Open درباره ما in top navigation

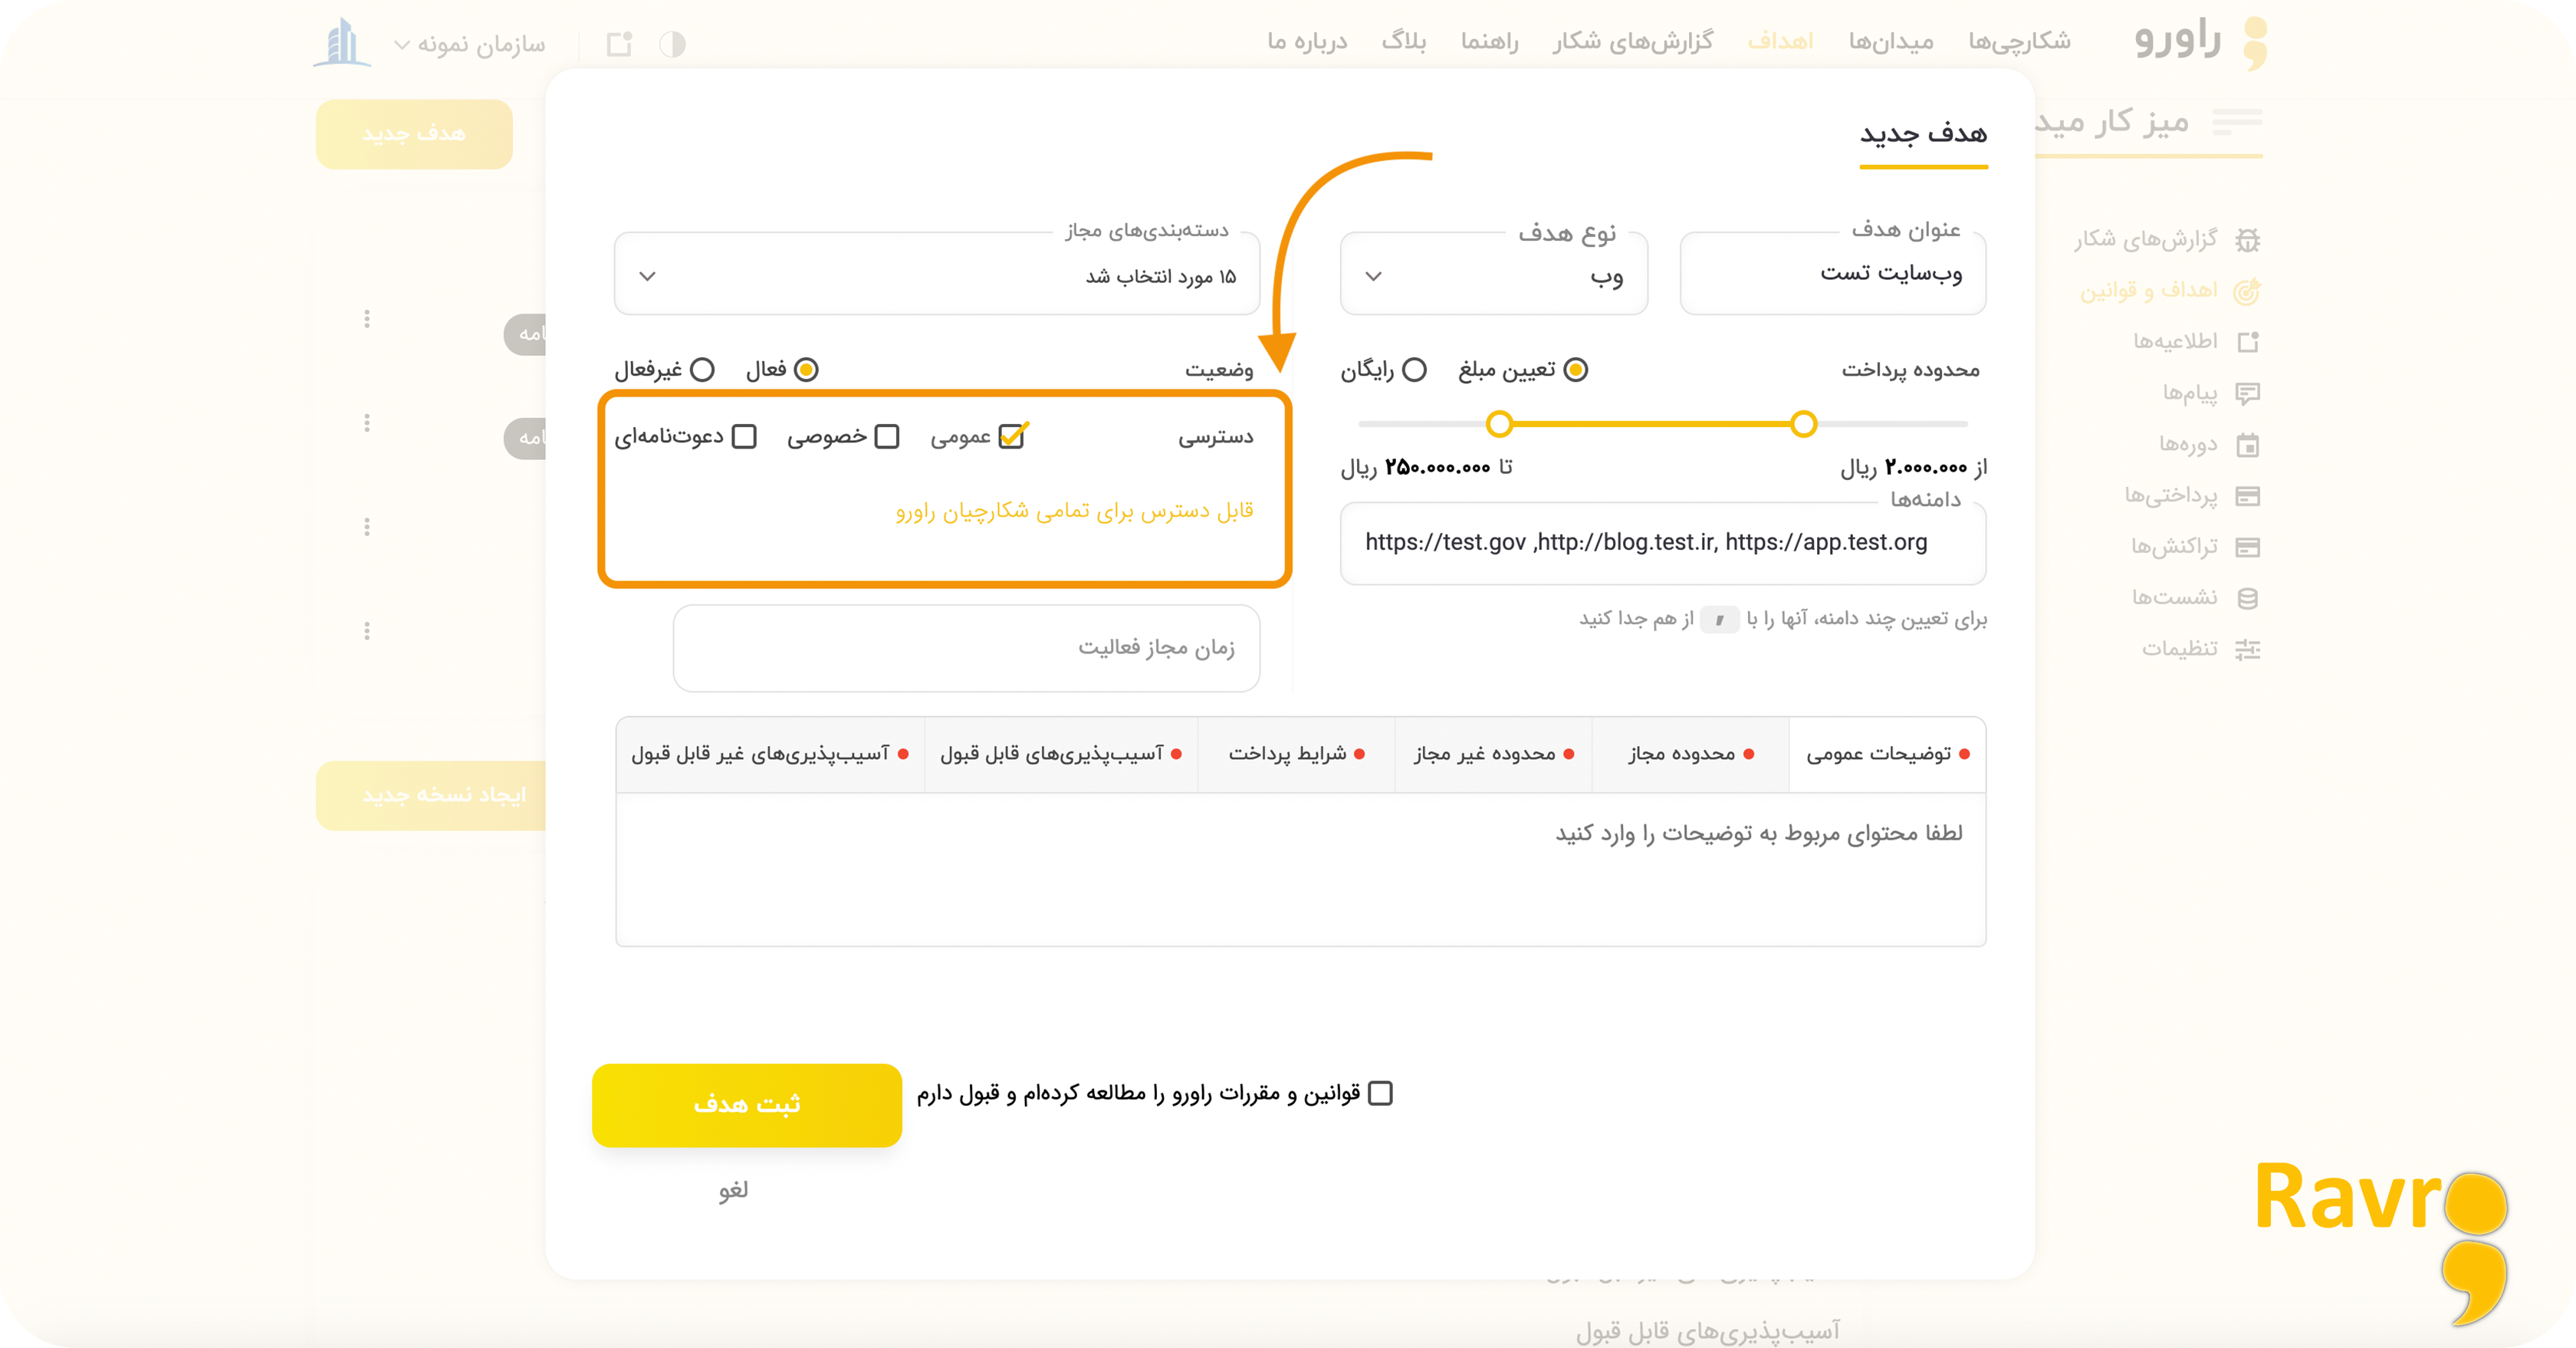point(1307,42)
